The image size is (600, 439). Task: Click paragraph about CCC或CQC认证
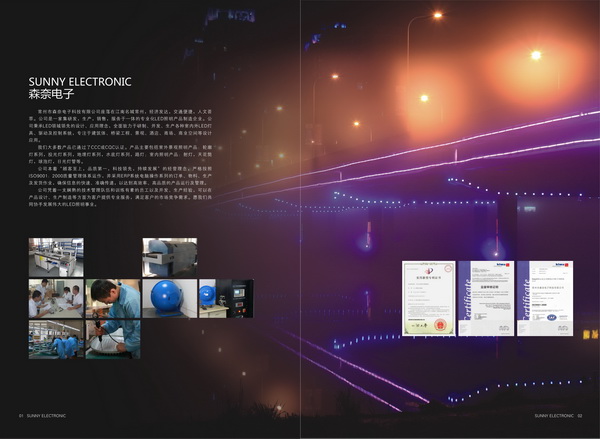120,154
